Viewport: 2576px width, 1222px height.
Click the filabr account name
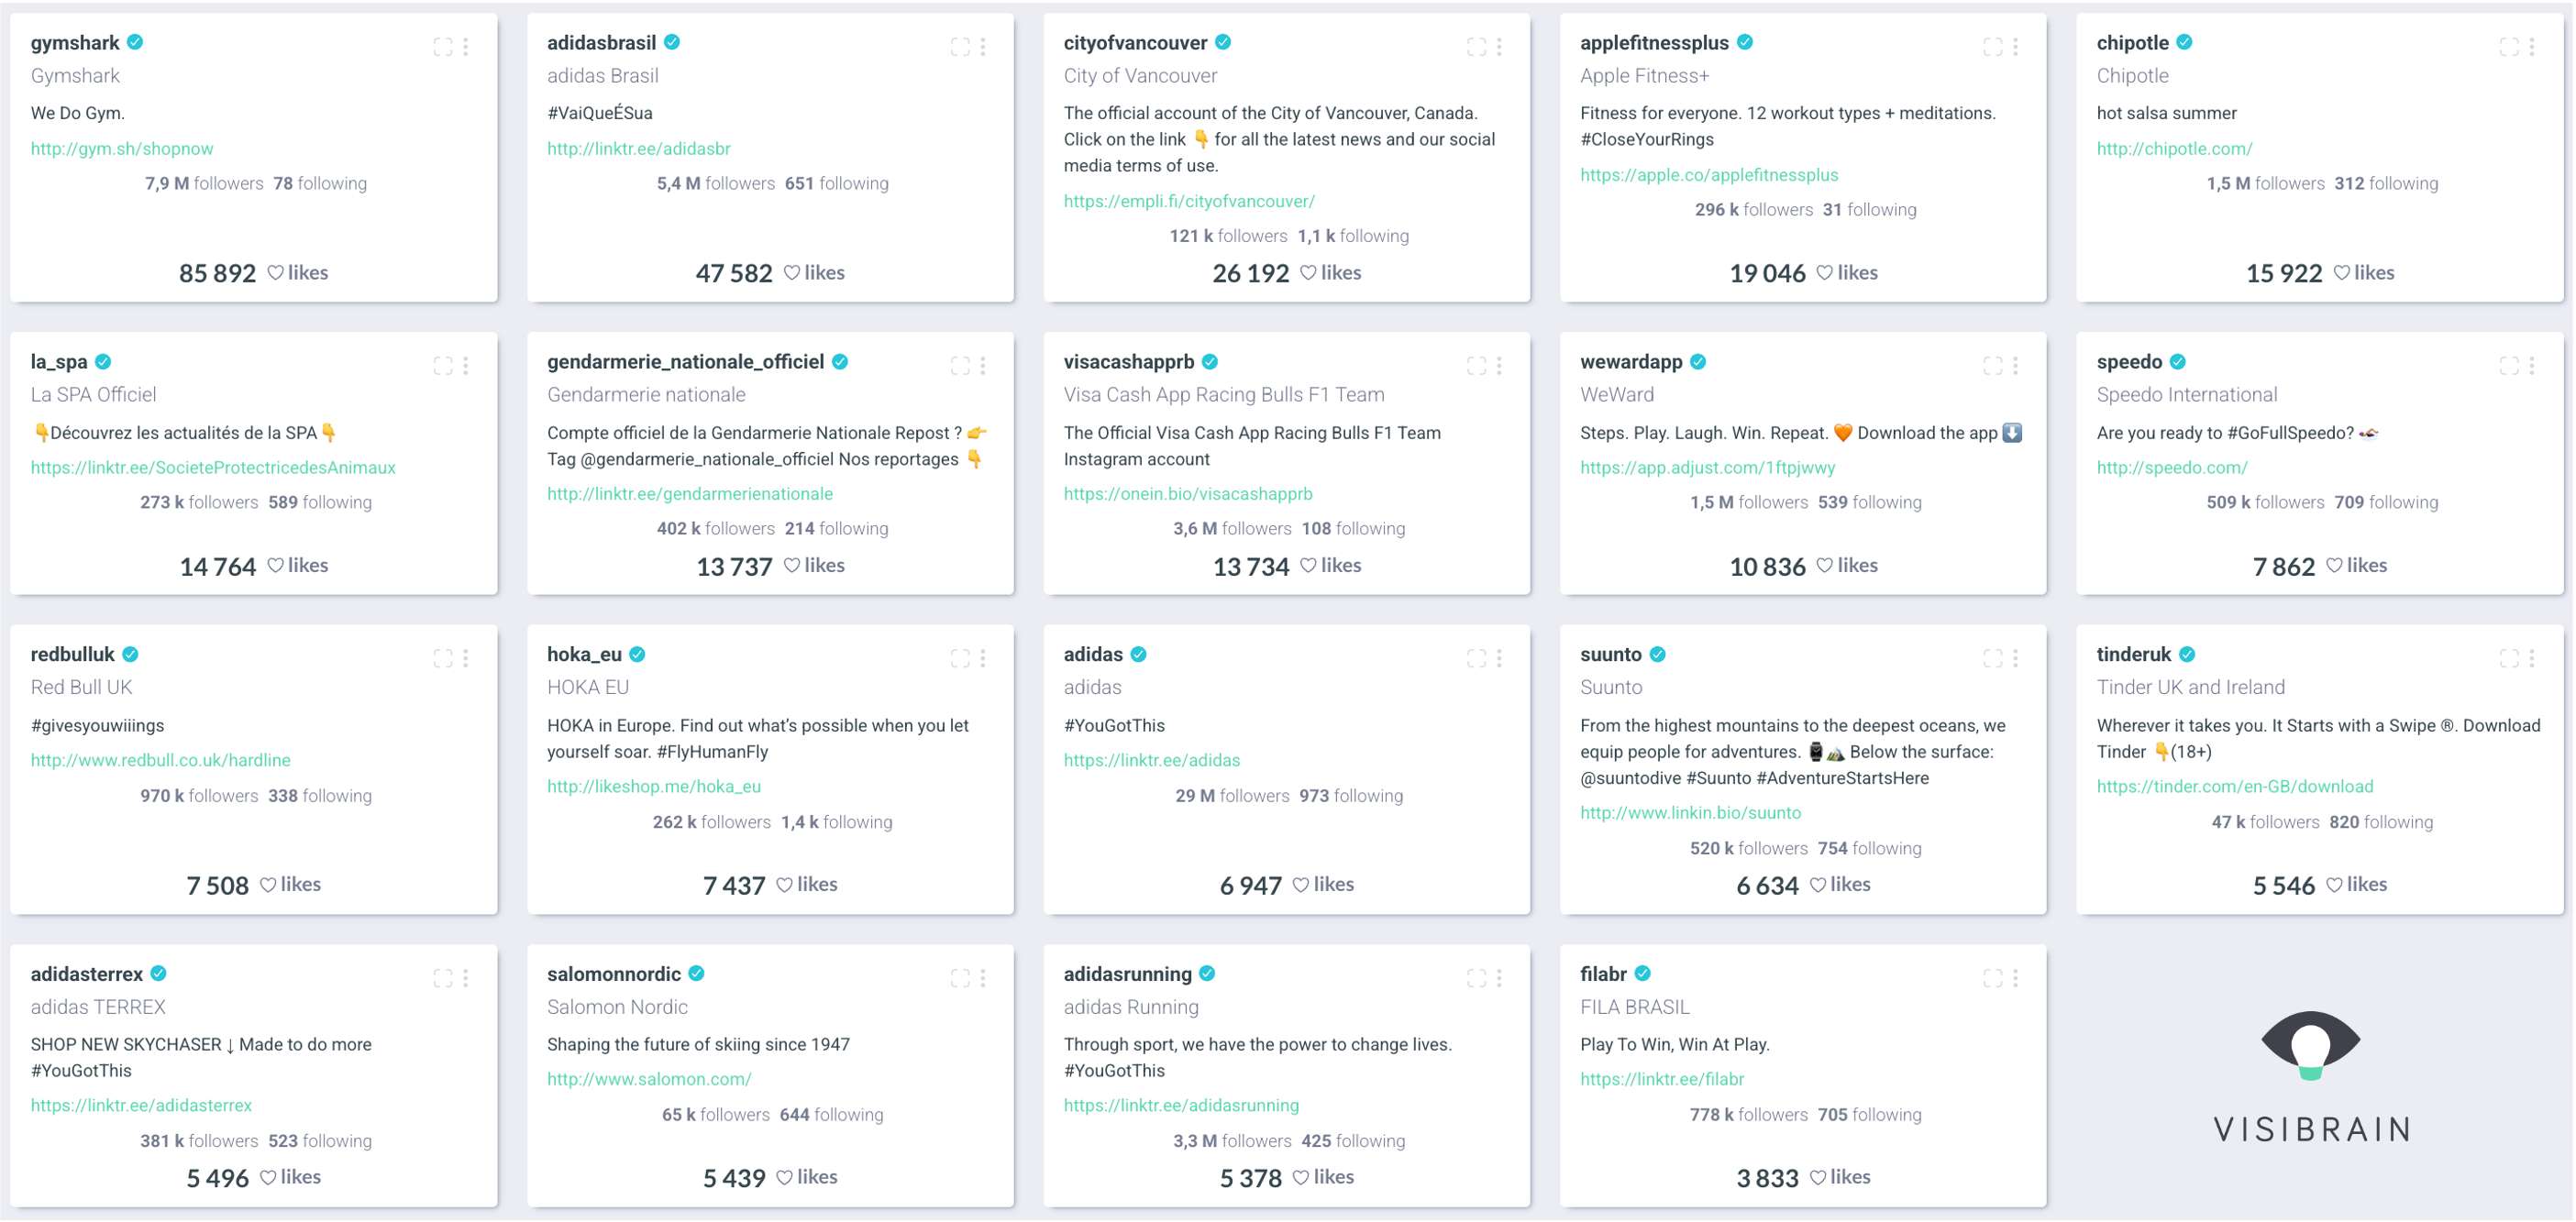point(1603,974)
